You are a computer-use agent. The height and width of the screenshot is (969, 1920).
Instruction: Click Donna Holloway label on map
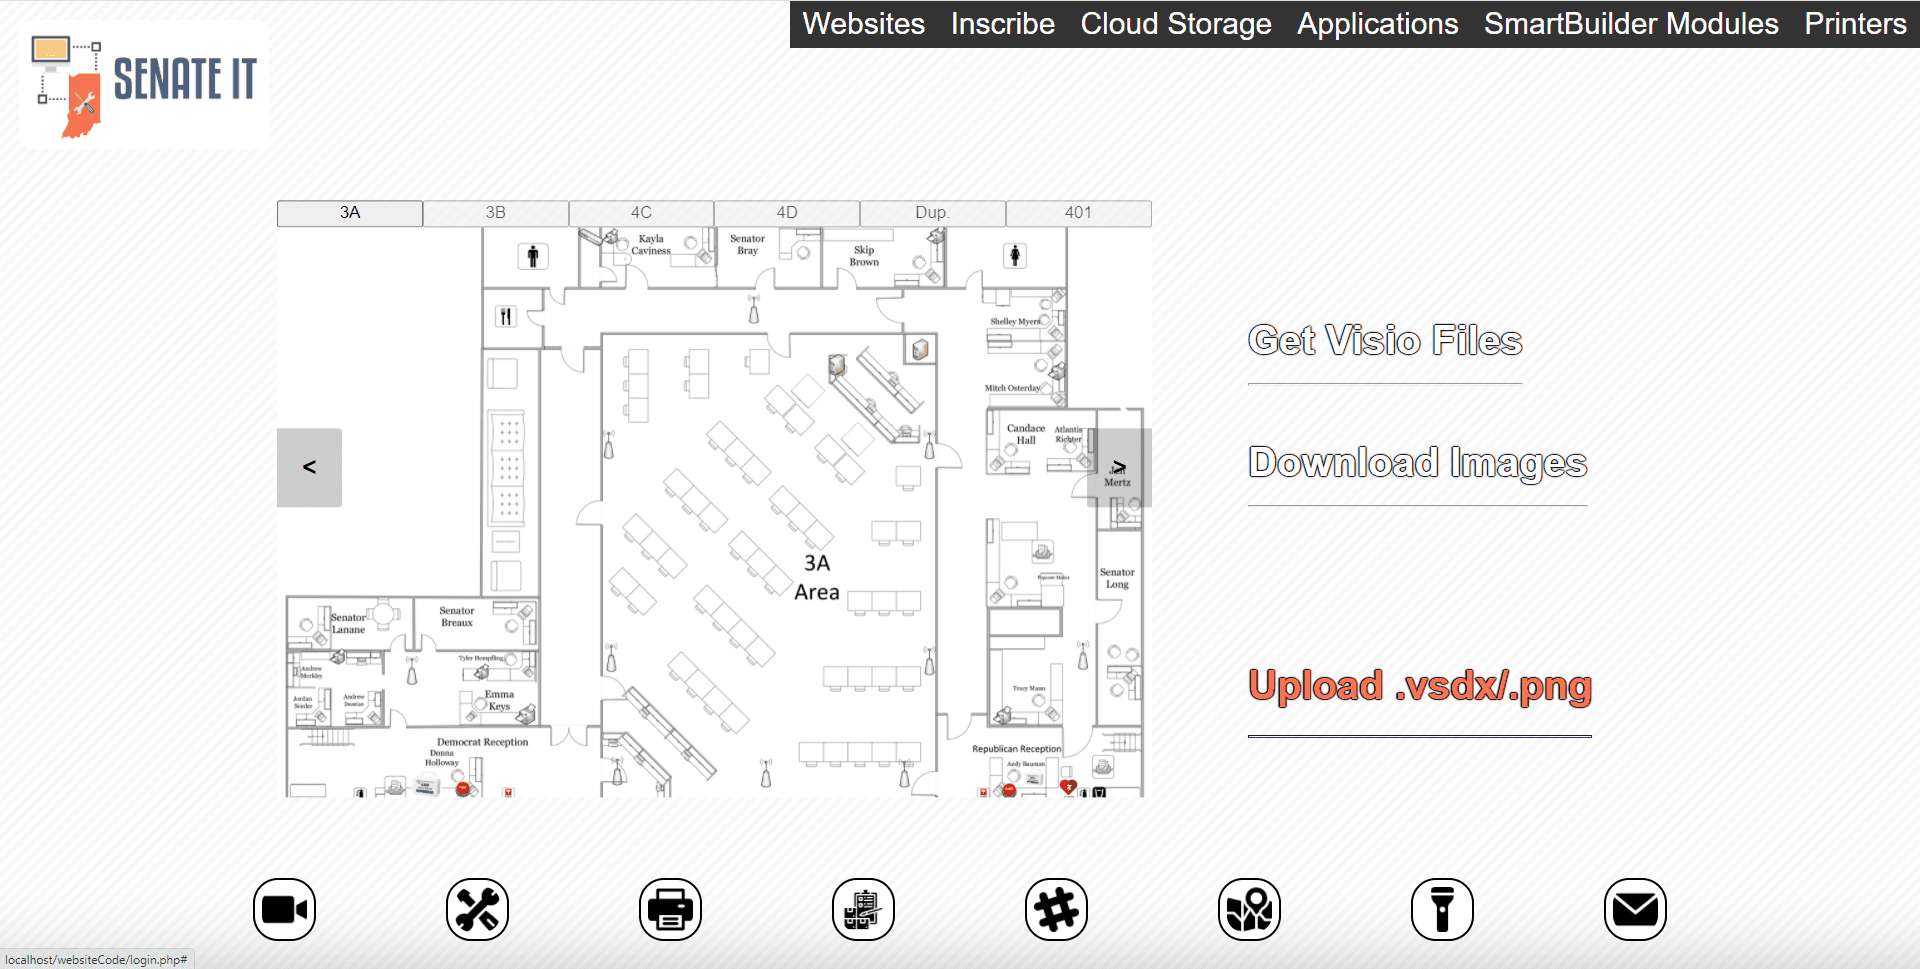pos(442,758)
